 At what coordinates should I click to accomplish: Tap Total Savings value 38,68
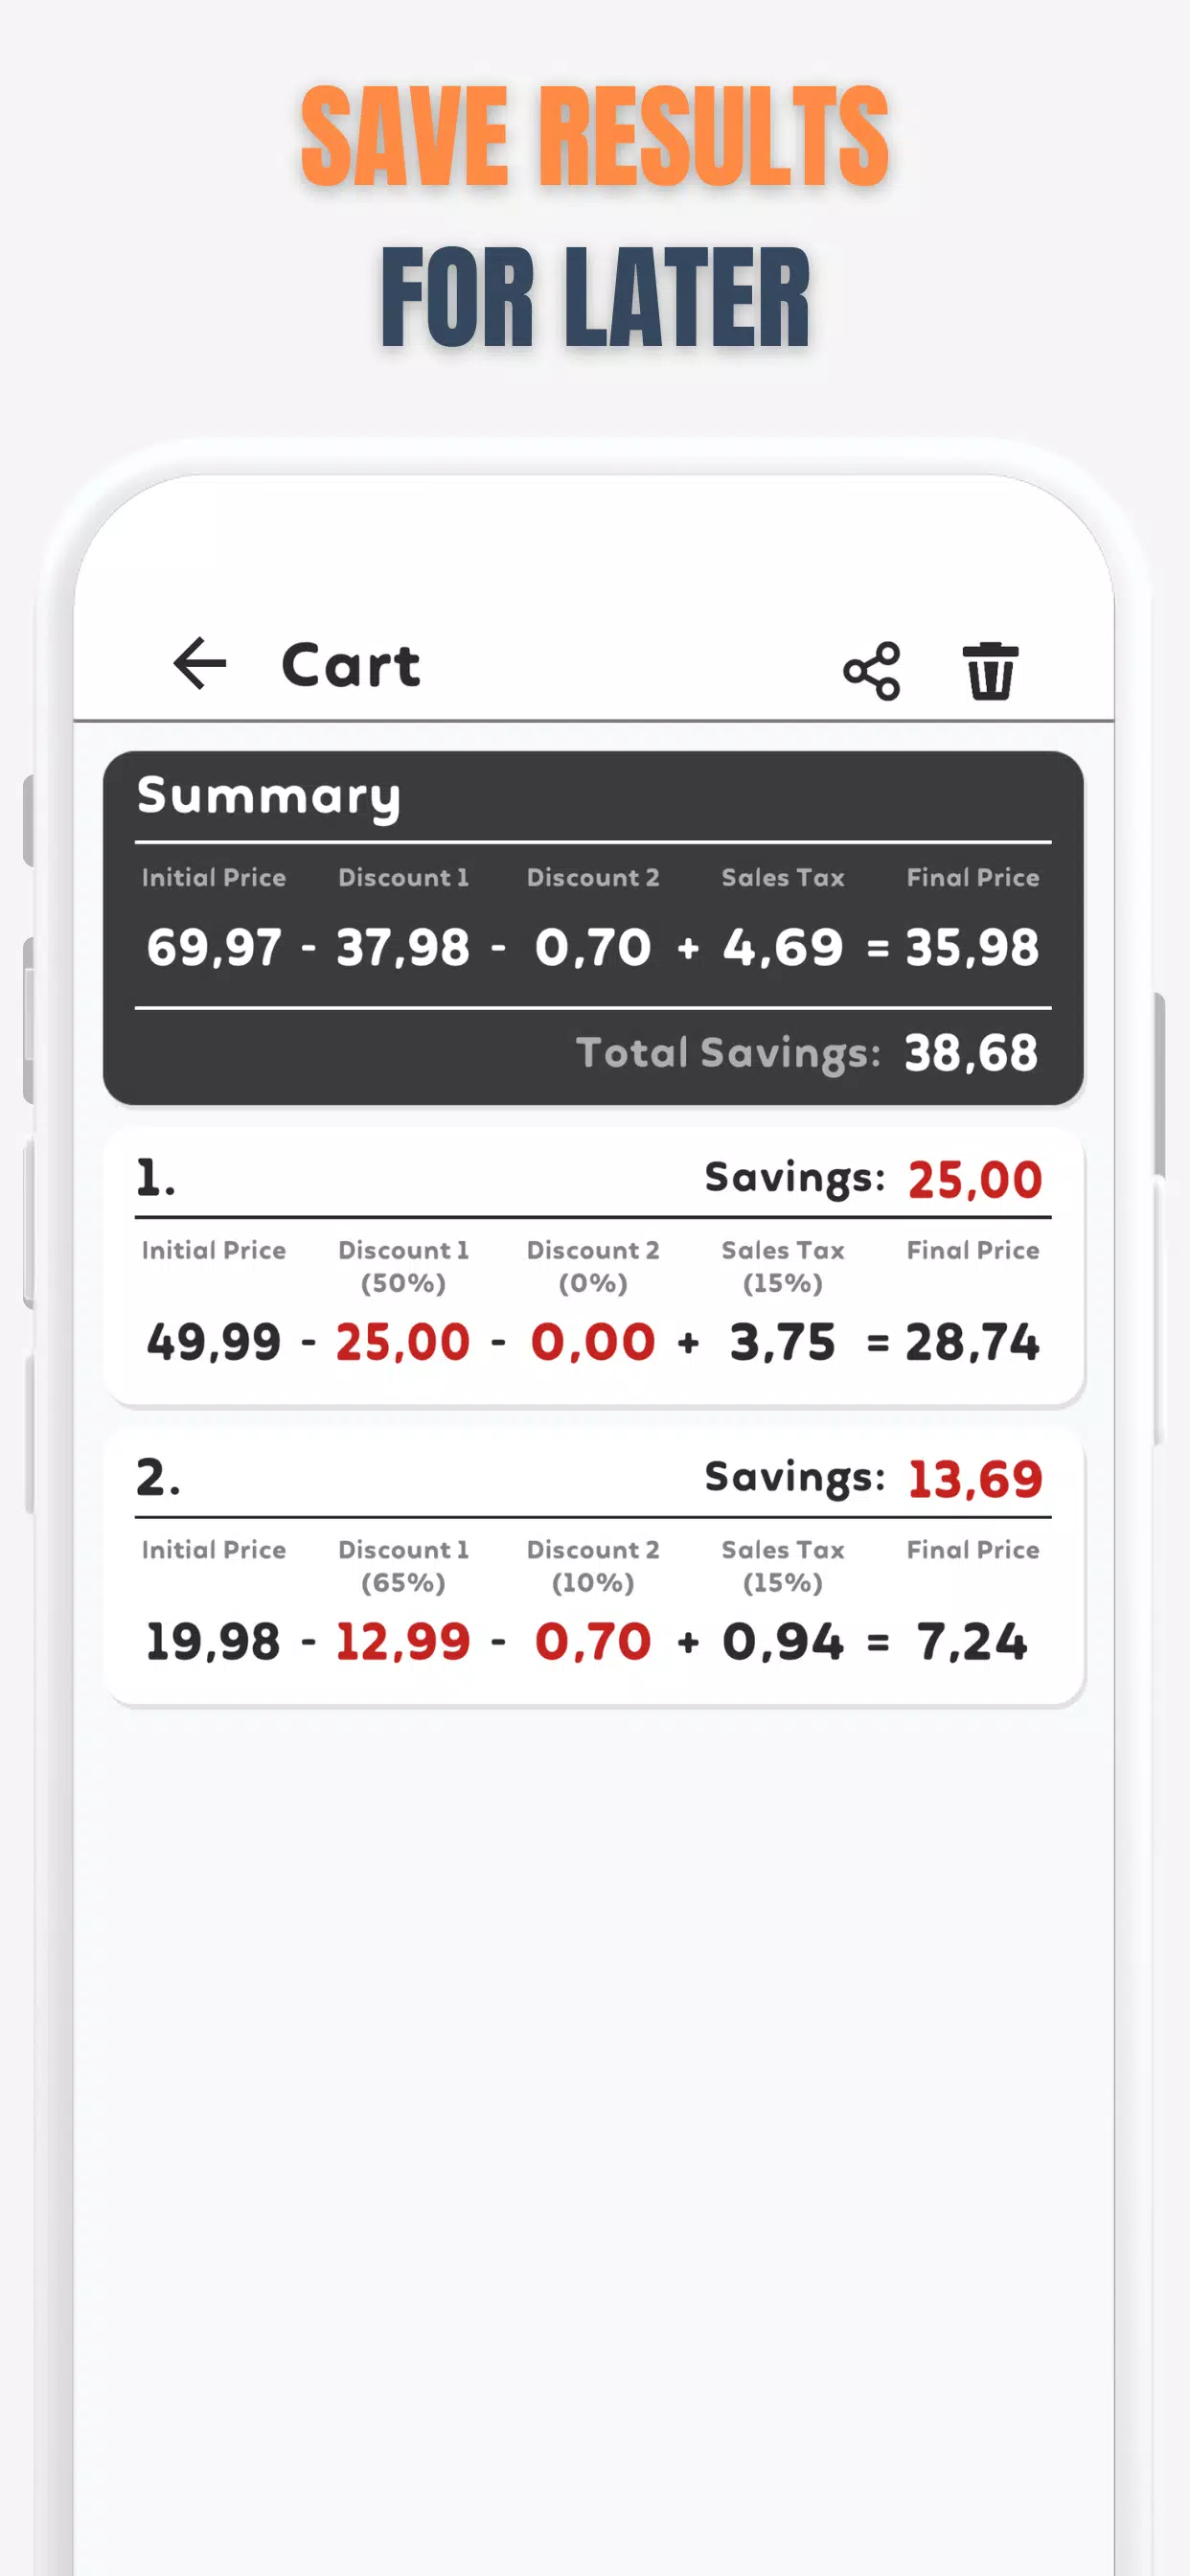pyautogui.click(x=971, y=1053)
